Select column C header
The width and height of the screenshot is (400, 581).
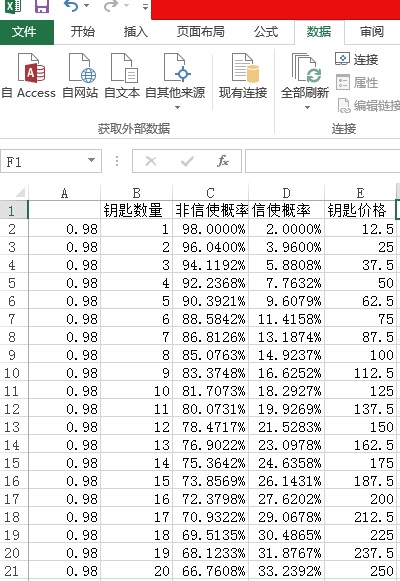210,193
